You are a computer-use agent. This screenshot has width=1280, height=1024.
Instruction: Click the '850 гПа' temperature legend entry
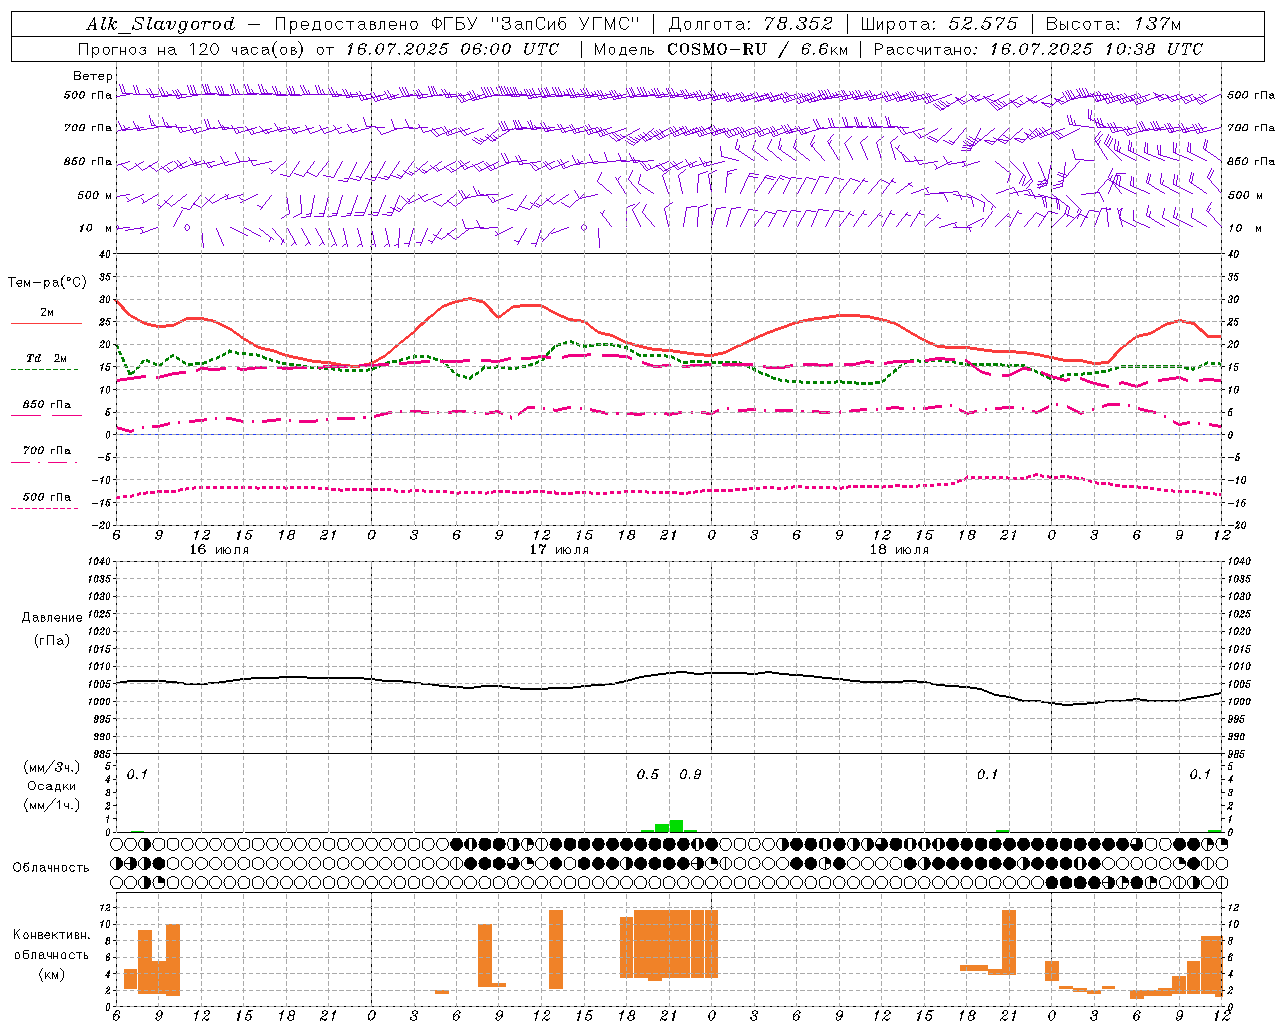pos(47,404)
